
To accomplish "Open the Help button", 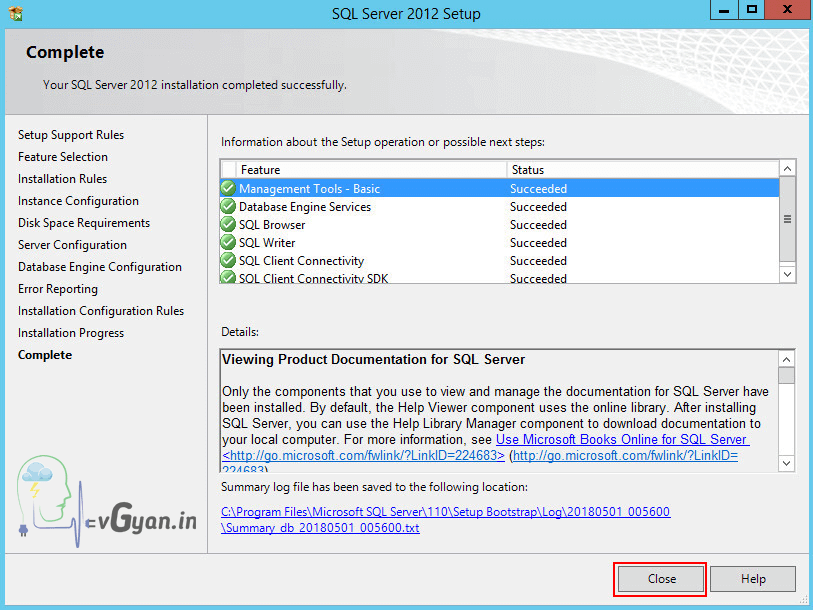I will tap(753, 578).
